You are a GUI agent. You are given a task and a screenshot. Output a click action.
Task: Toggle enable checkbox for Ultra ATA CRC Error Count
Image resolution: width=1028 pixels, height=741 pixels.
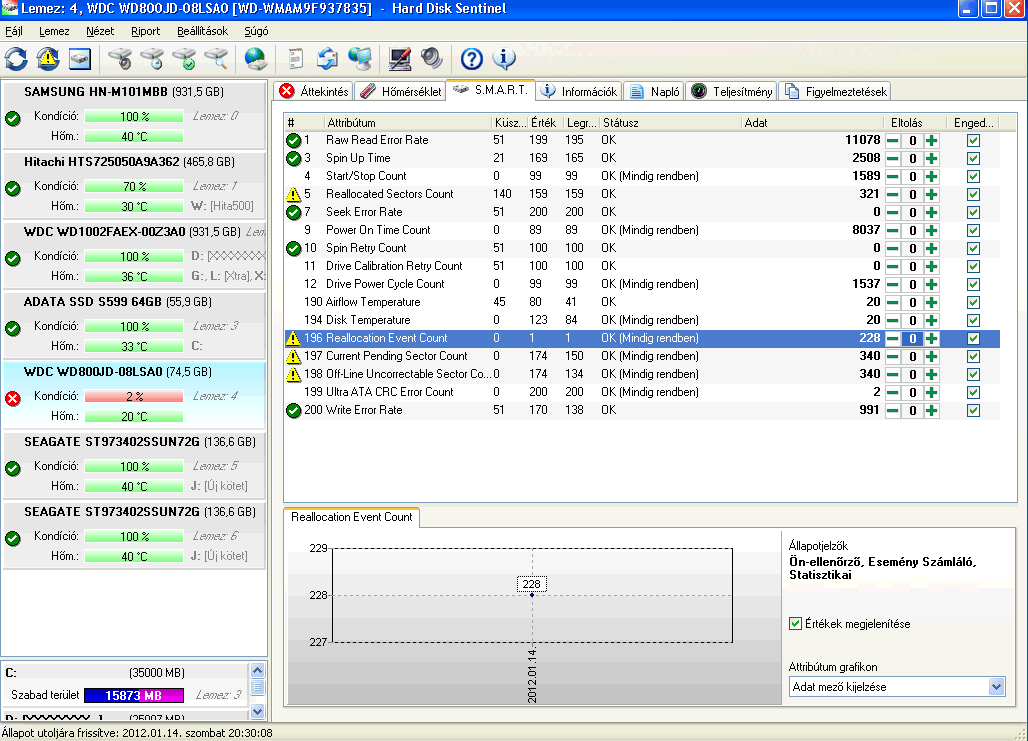tap(973, 393)
